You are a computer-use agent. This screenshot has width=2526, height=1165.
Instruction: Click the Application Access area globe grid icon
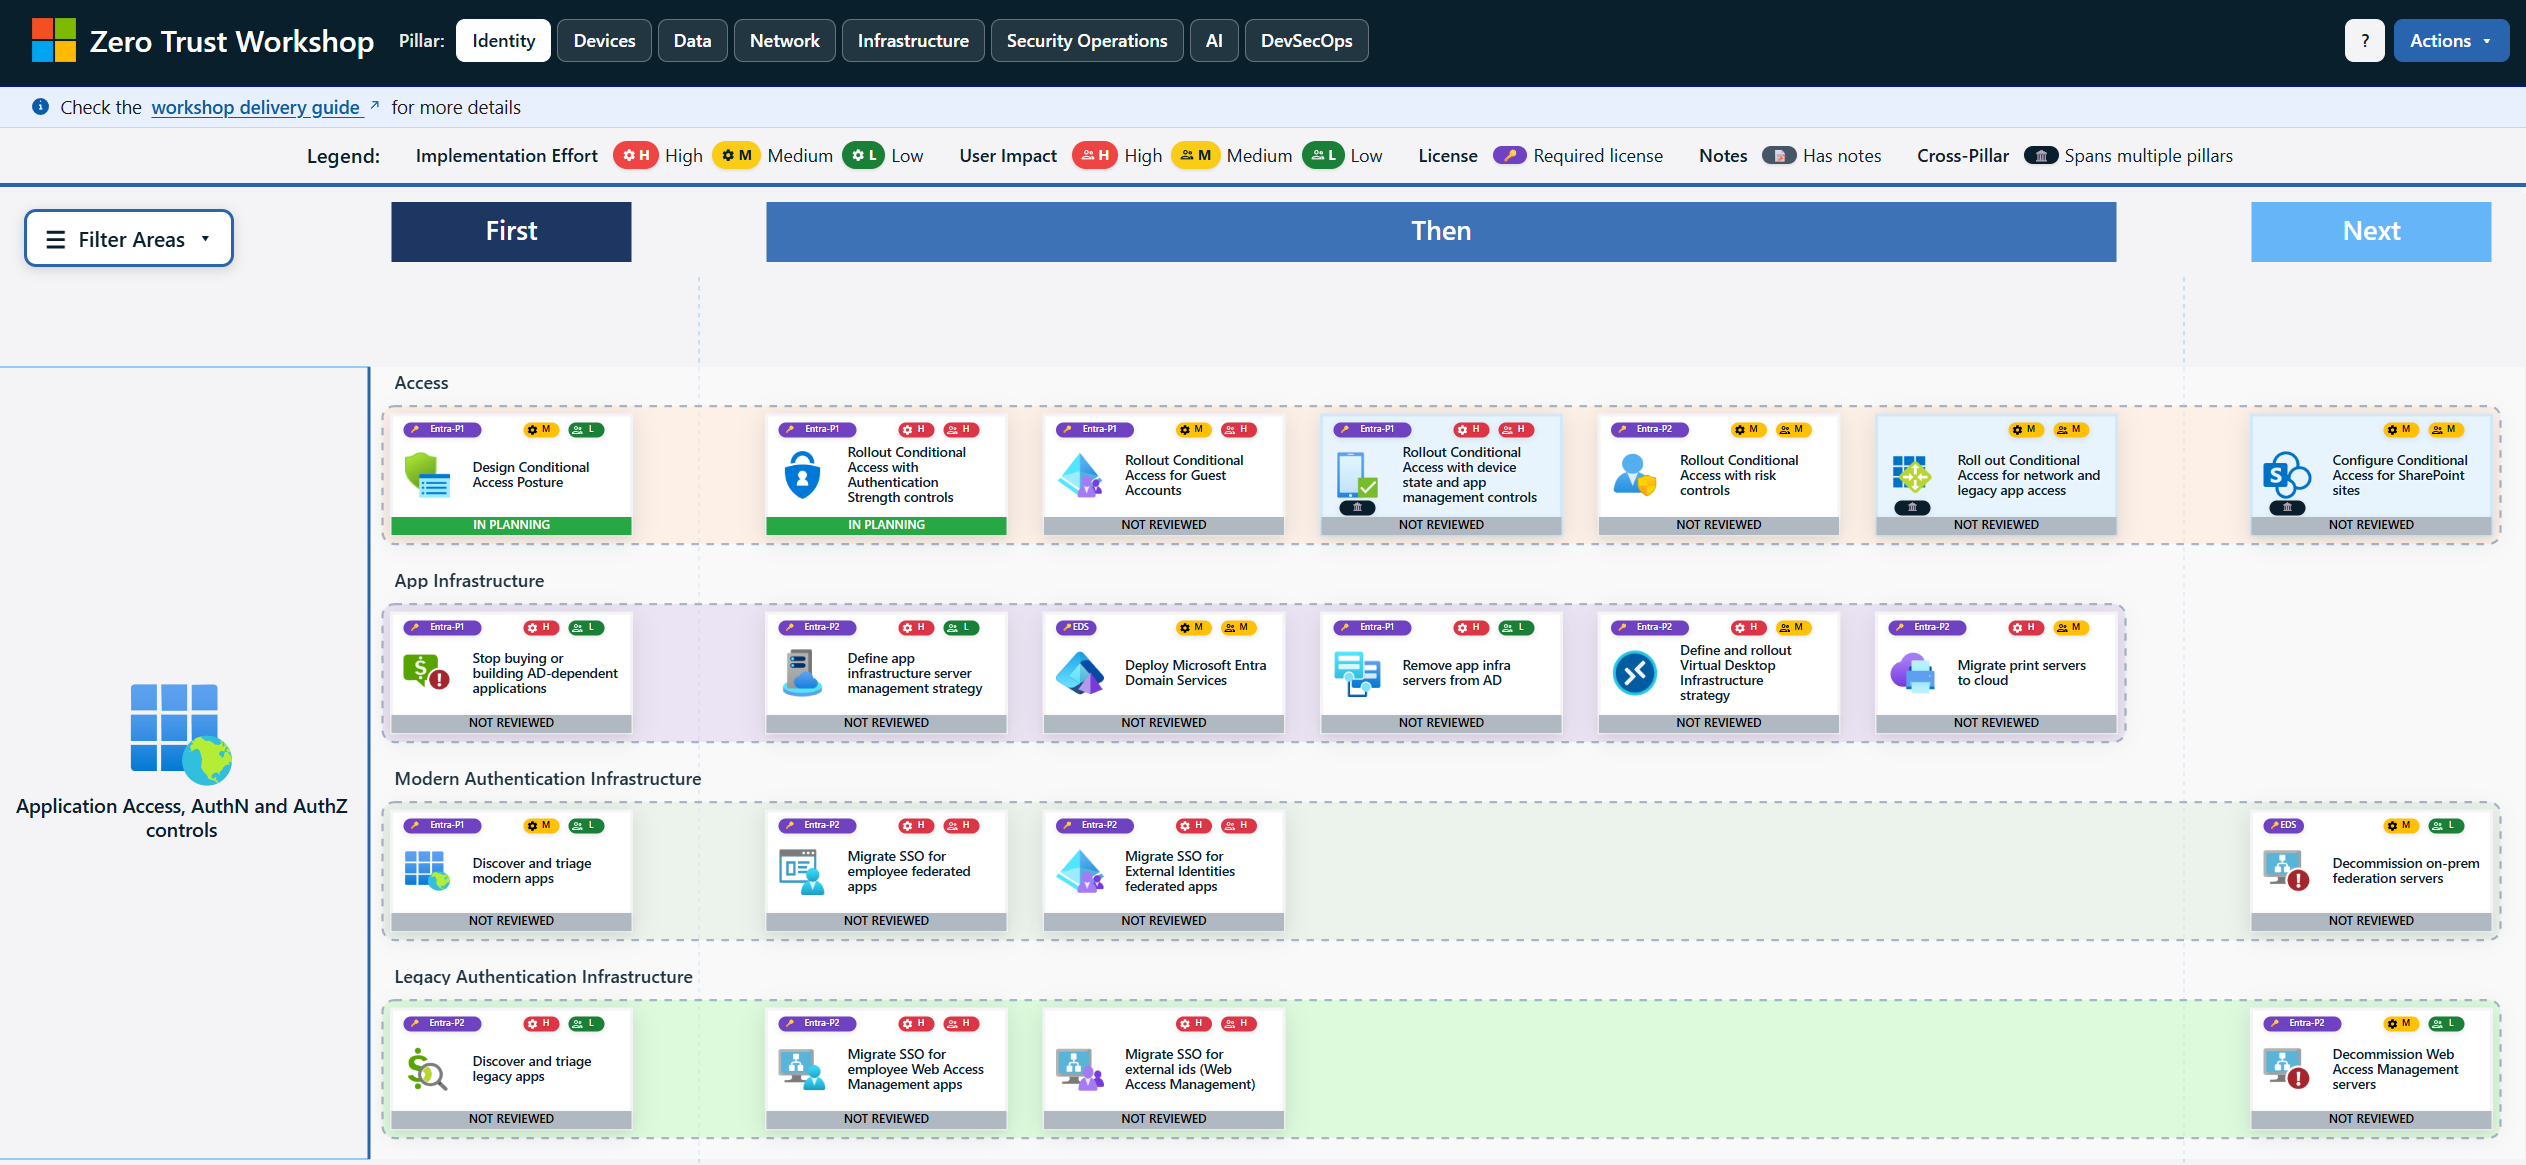click(x=181, y=733)
